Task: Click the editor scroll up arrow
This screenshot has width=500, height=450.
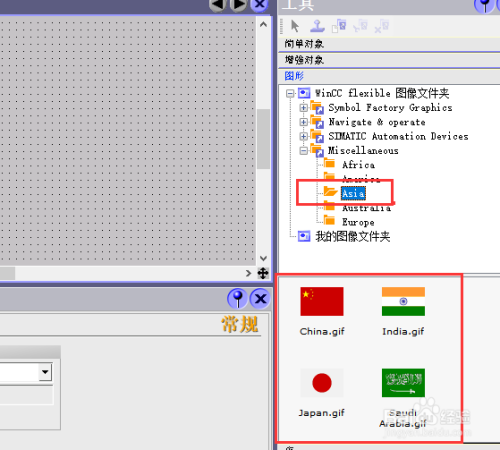Action: 263,24
